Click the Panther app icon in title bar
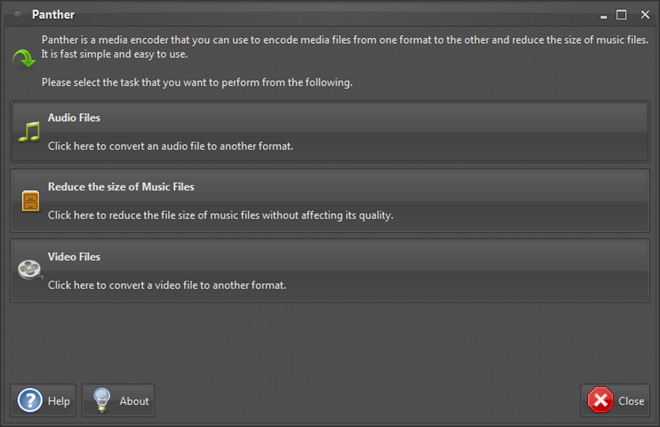The height and width of the screenshot is (427, 660). coord(16,14)
